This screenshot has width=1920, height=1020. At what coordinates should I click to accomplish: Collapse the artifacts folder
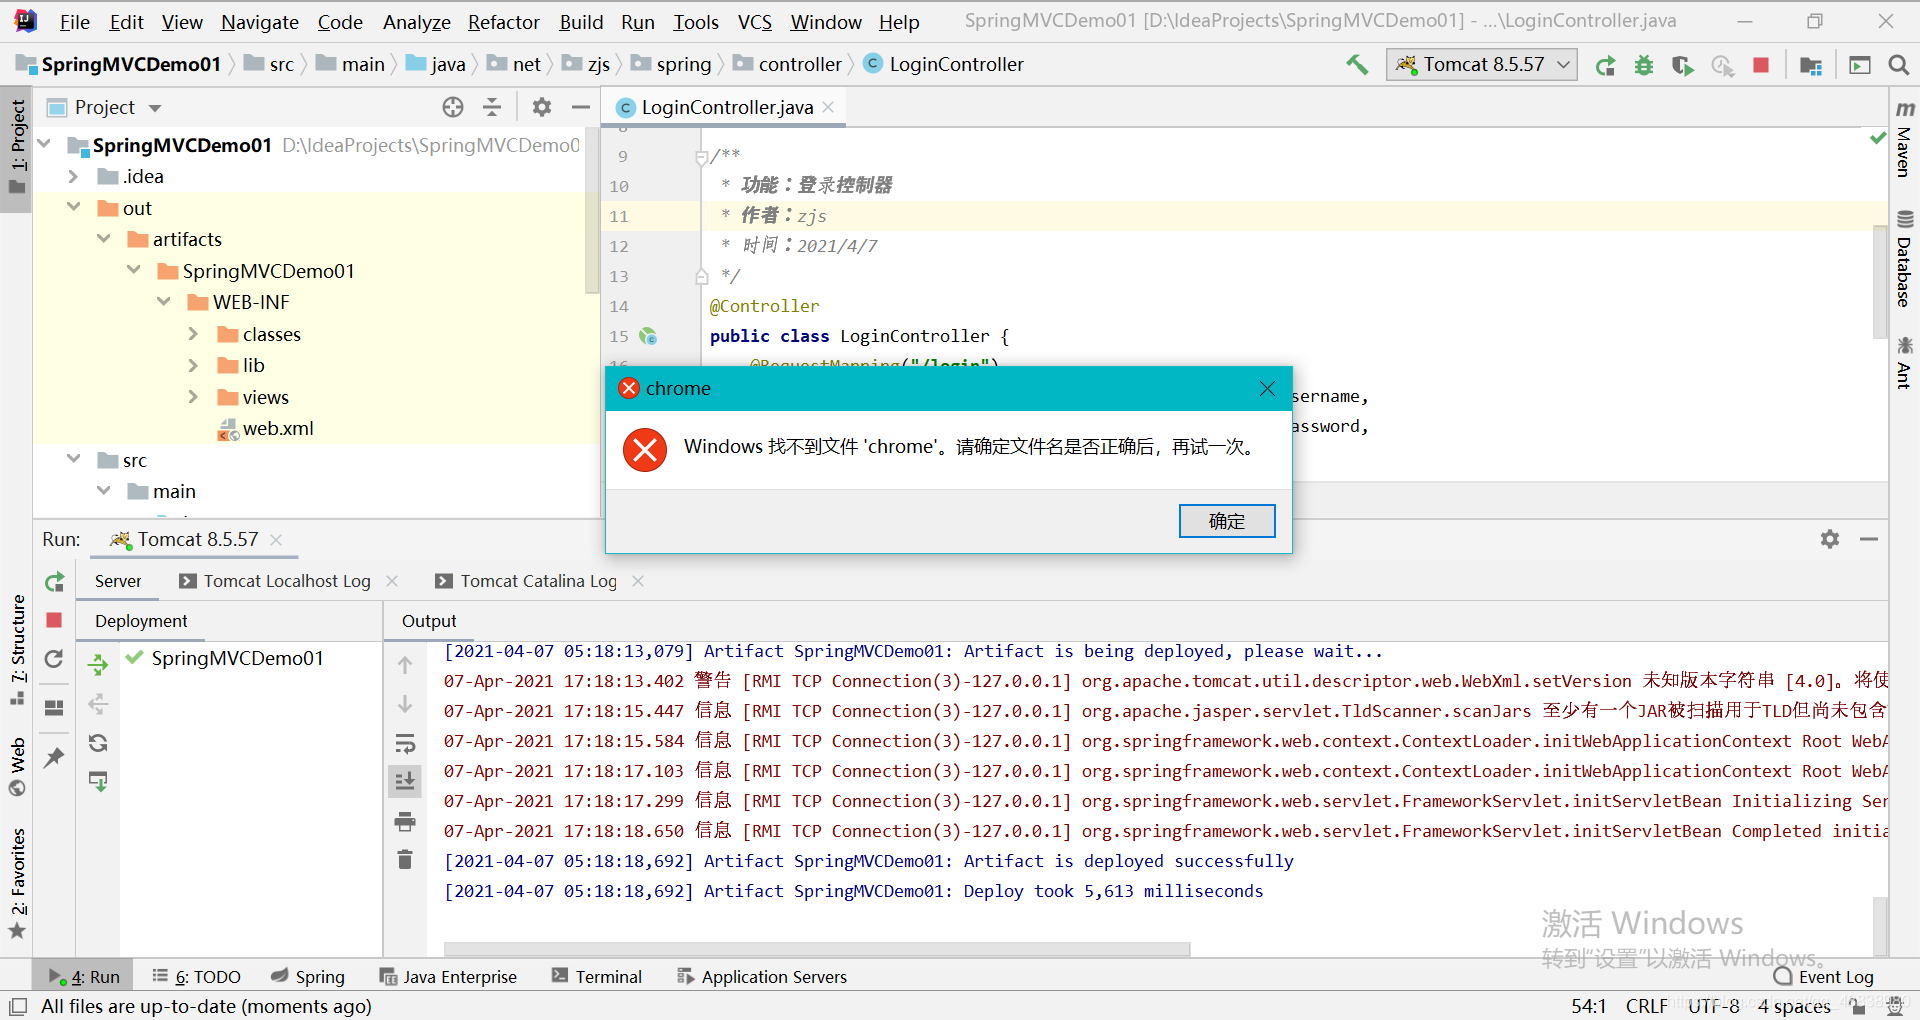click(104, 239)
